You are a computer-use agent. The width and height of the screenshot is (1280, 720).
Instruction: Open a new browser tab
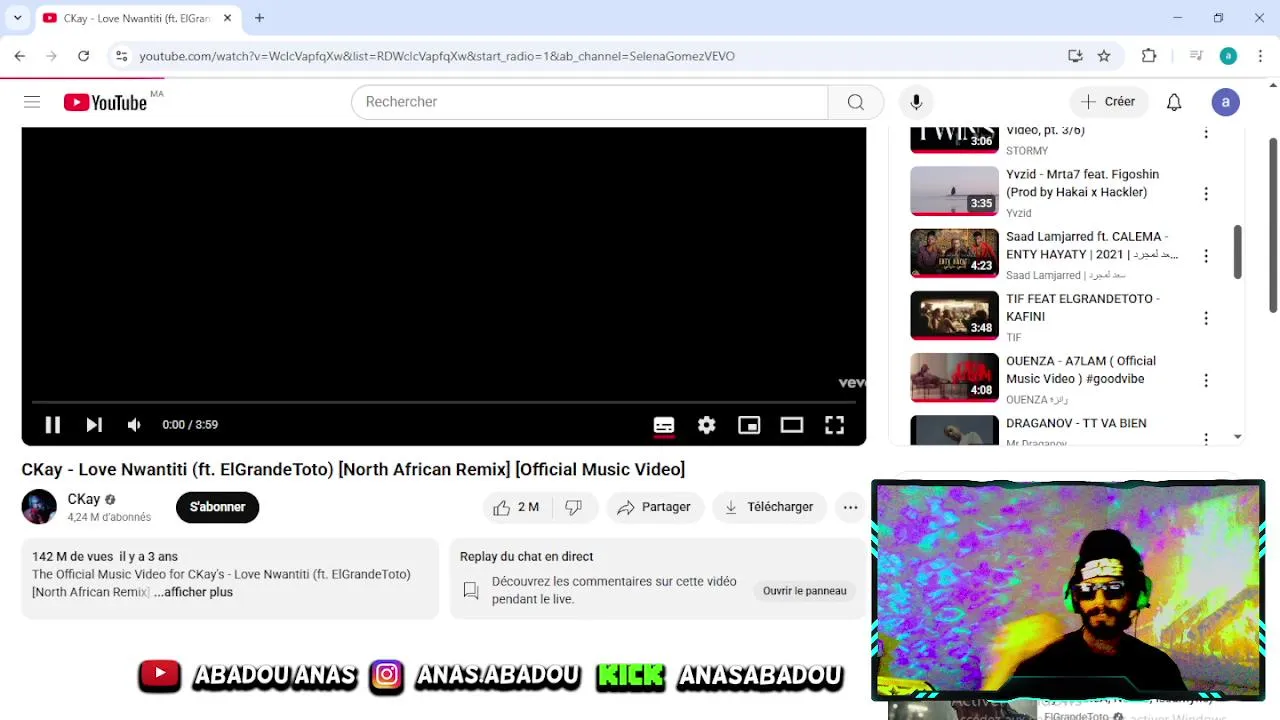(259, 18)
